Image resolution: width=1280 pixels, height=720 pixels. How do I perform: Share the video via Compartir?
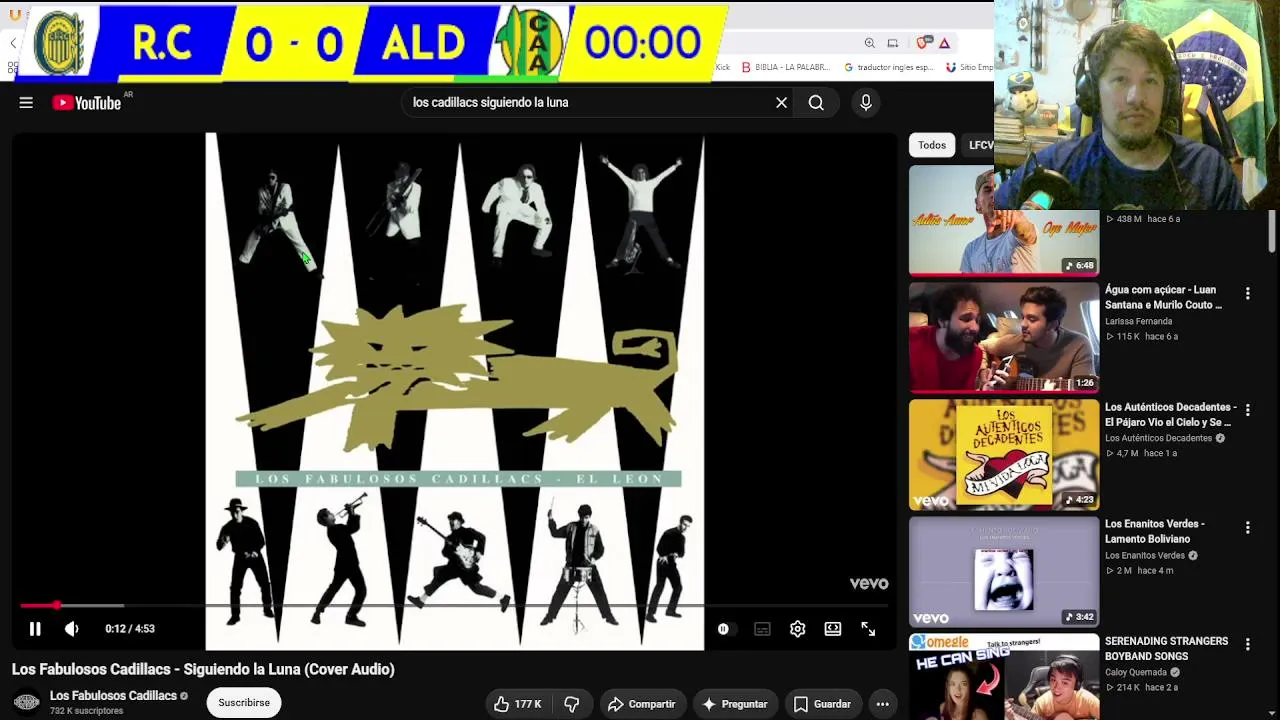642,704
